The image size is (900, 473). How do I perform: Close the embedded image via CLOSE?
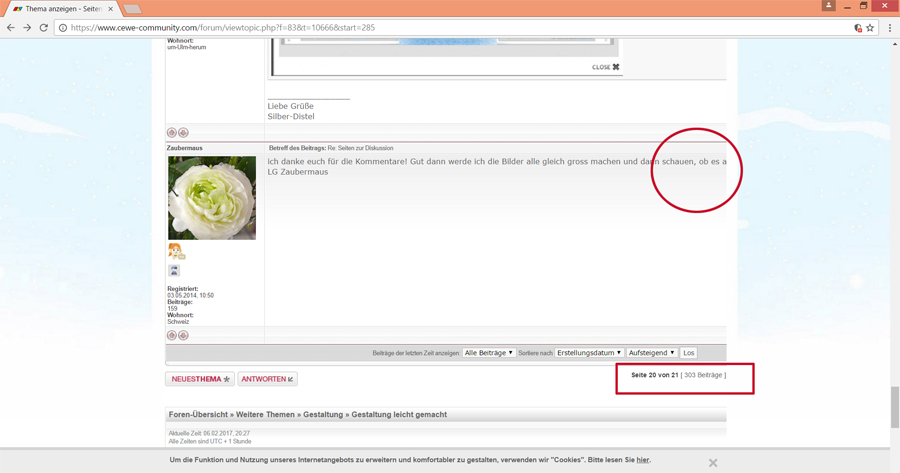tap(606, 67)
